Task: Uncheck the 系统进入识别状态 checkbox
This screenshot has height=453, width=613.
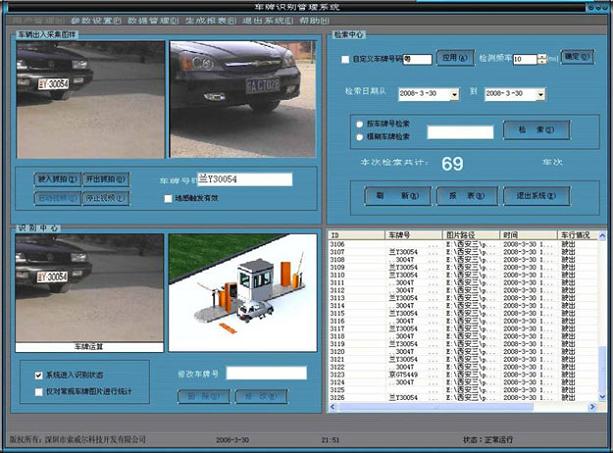Action: pyautogui.click(x=38, y=374)
